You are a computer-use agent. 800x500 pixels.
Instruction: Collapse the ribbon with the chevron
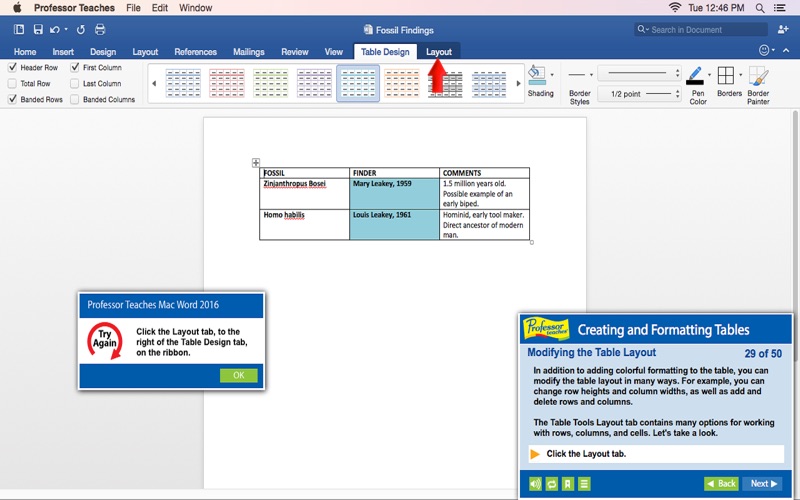click(786, 50)
